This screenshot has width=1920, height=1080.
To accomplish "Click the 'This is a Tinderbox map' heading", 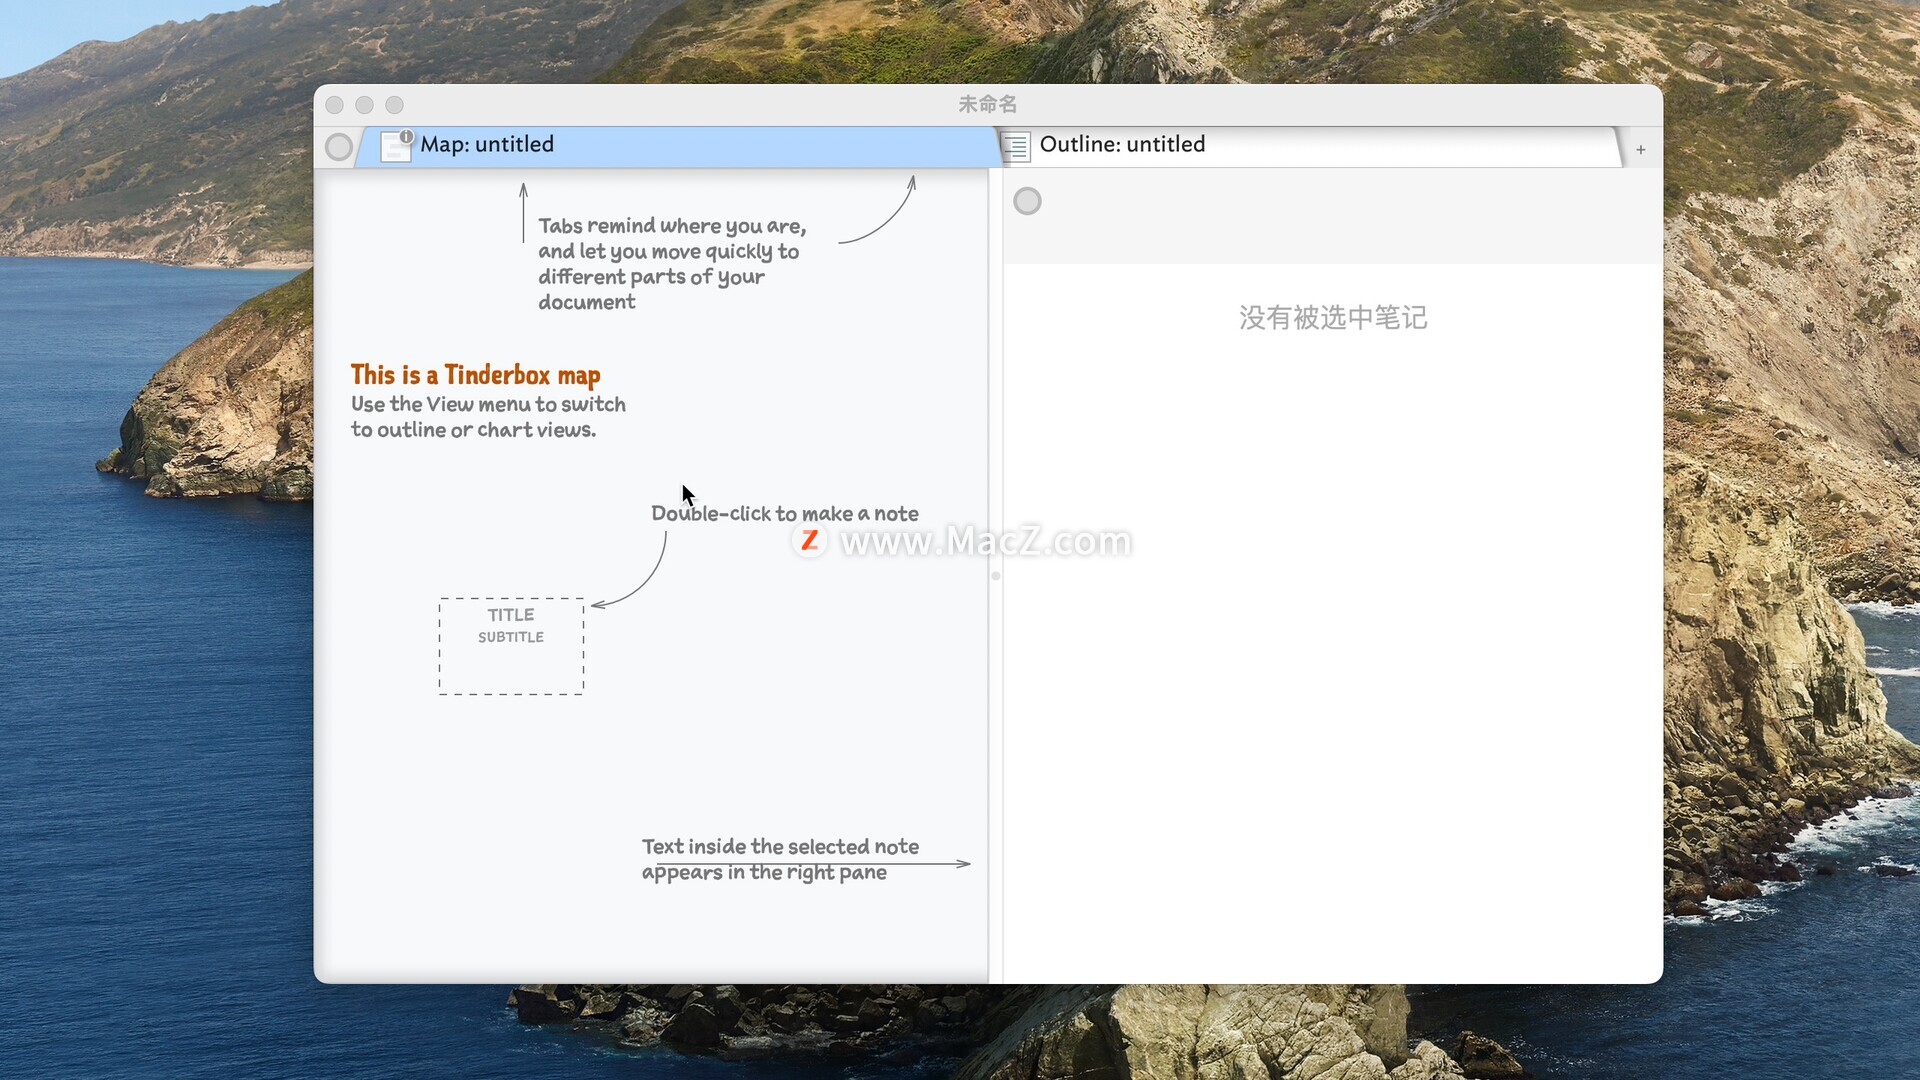I will click(x=475, y=375).
